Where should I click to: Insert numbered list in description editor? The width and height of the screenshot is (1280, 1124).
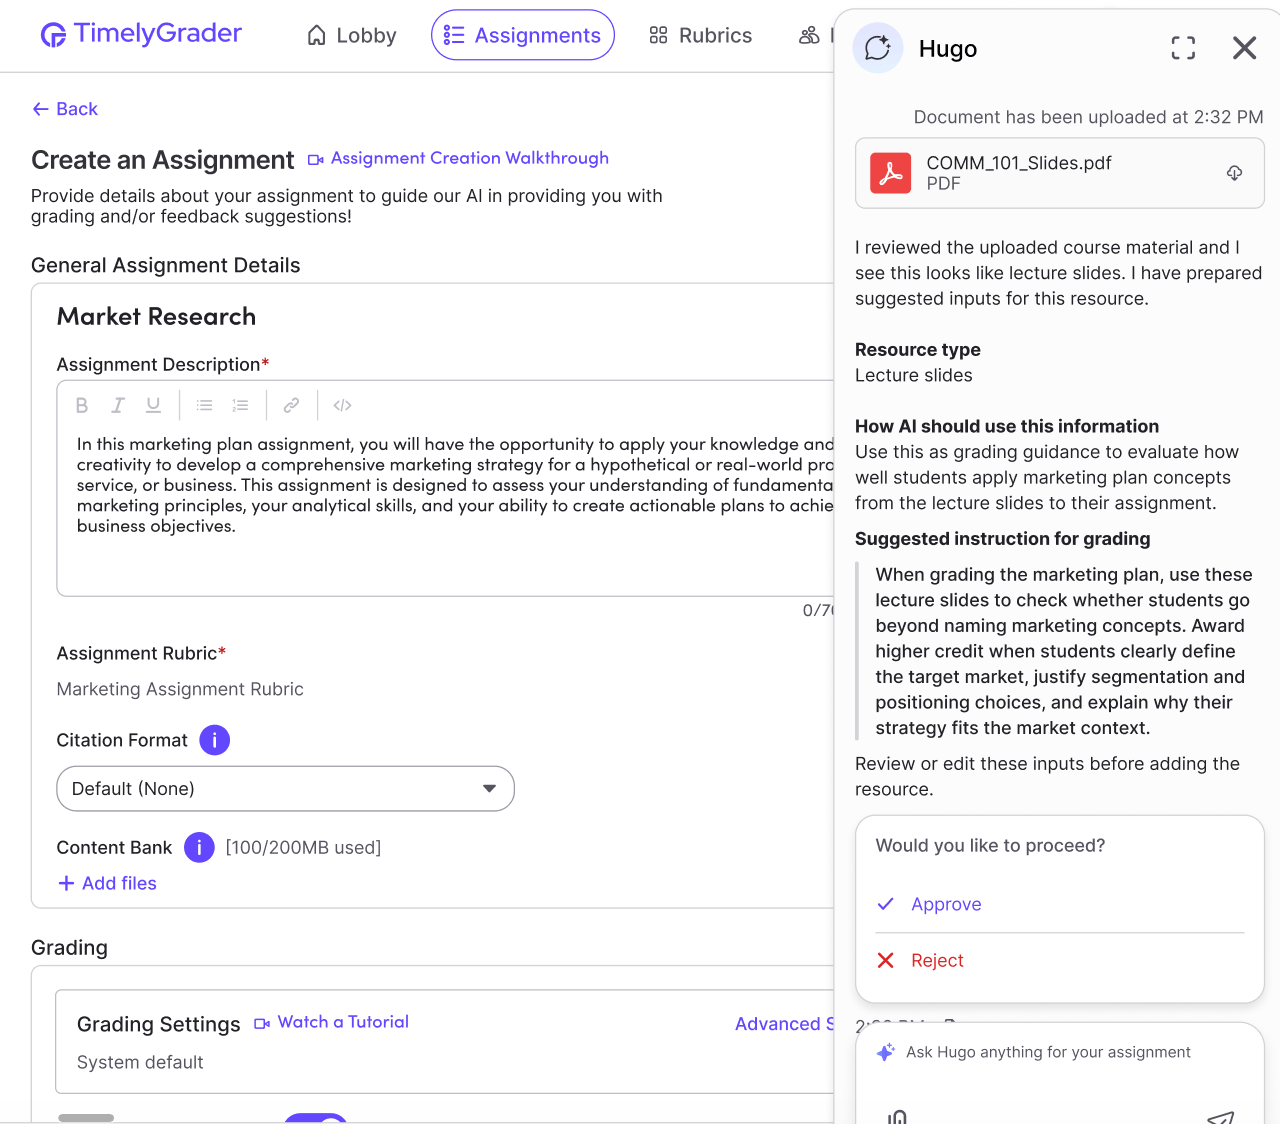point(240,405)
